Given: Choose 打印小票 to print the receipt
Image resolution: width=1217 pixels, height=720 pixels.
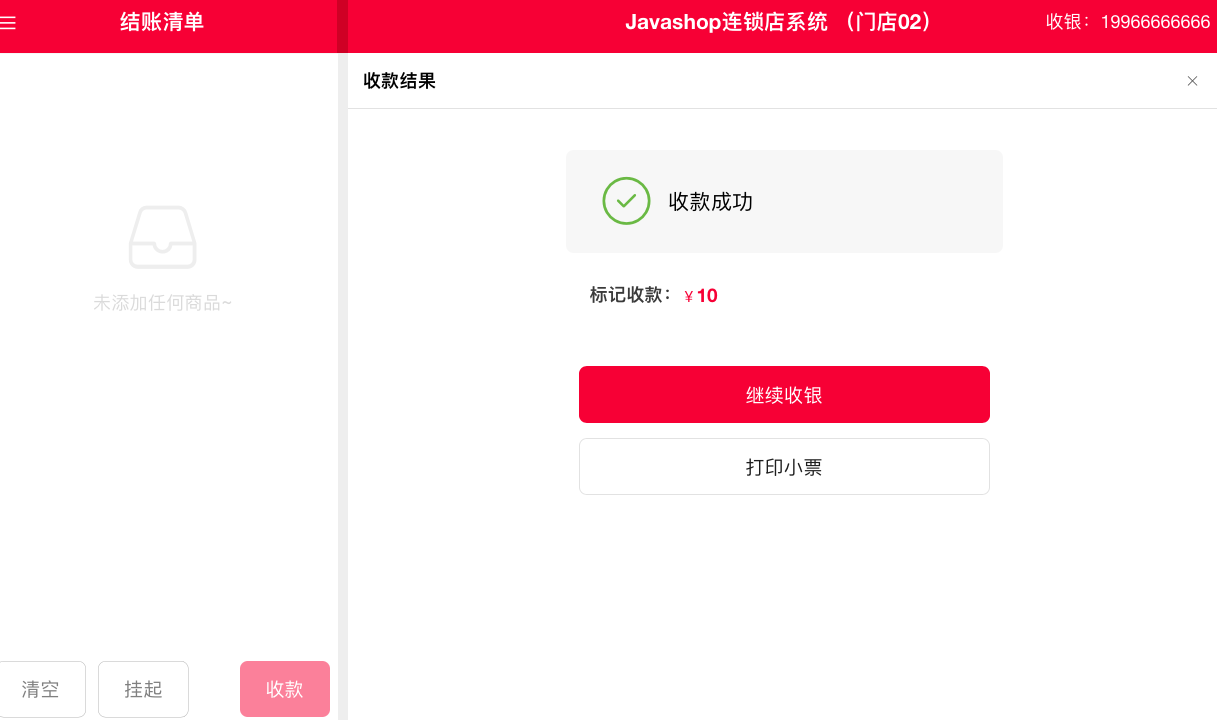Looking at the screenshot, I should click(x=784, y=467).
